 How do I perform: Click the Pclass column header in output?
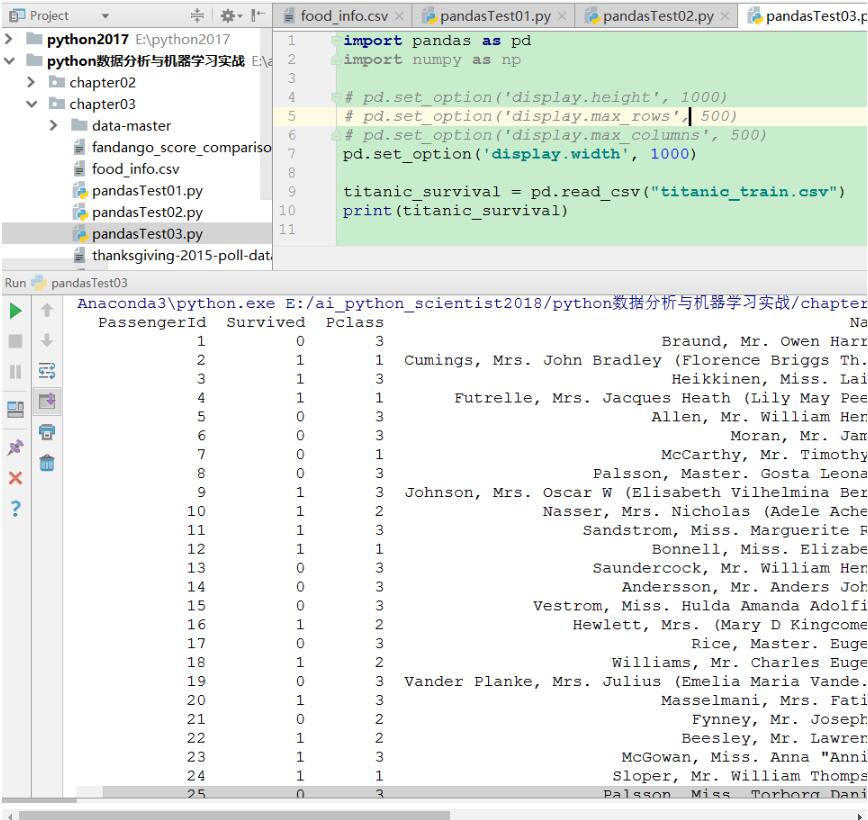coord(354,322)
